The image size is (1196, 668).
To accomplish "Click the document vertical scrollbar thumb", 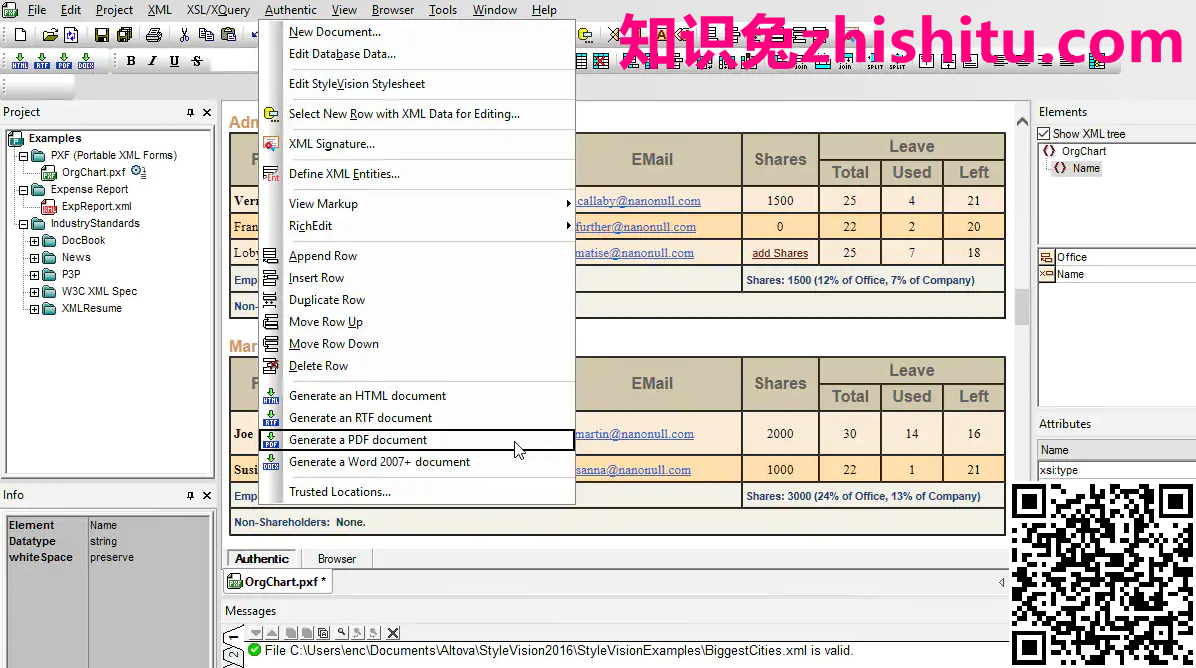I will pos(1022,307).
